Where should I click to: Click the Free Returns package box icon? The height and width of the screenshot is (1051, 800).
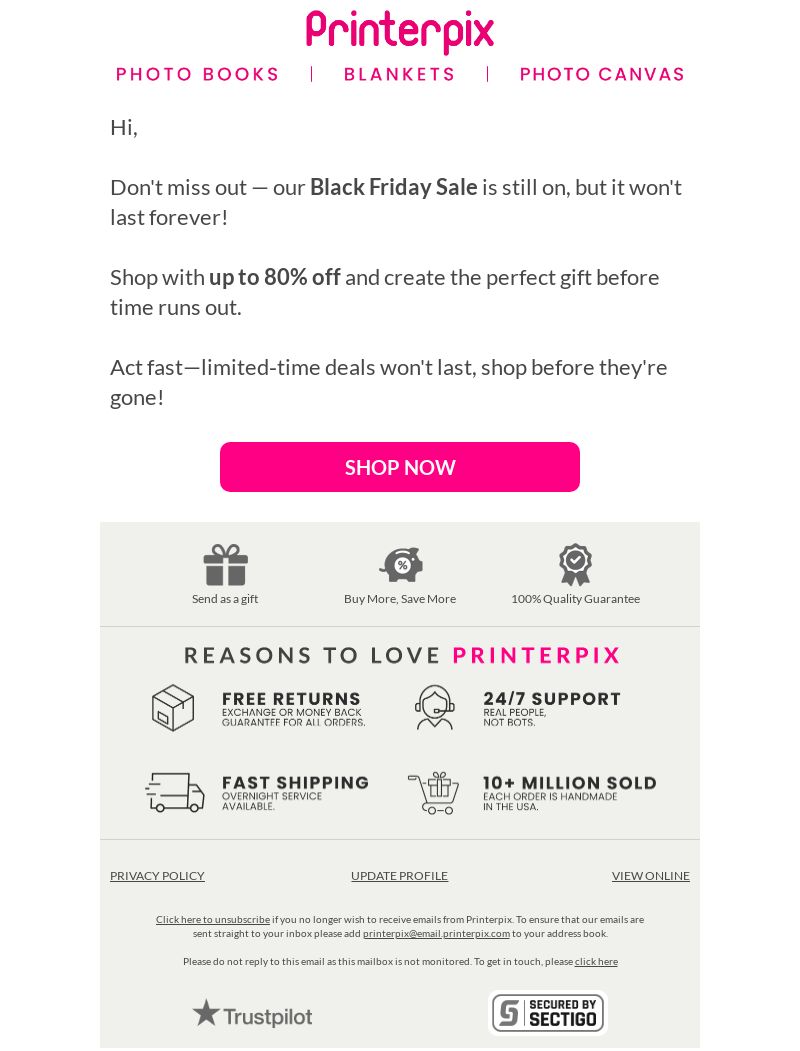pyautogui.click(x=173, y=708)
